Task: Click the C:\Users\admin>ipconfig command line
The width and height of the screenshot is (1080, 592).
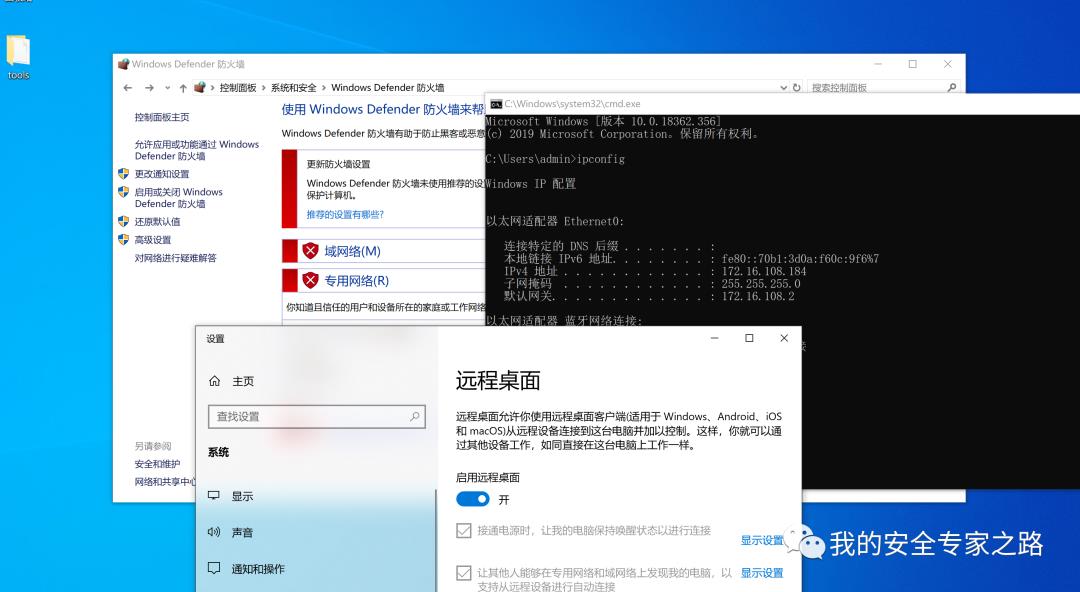Action: click(x=555, y=159)
